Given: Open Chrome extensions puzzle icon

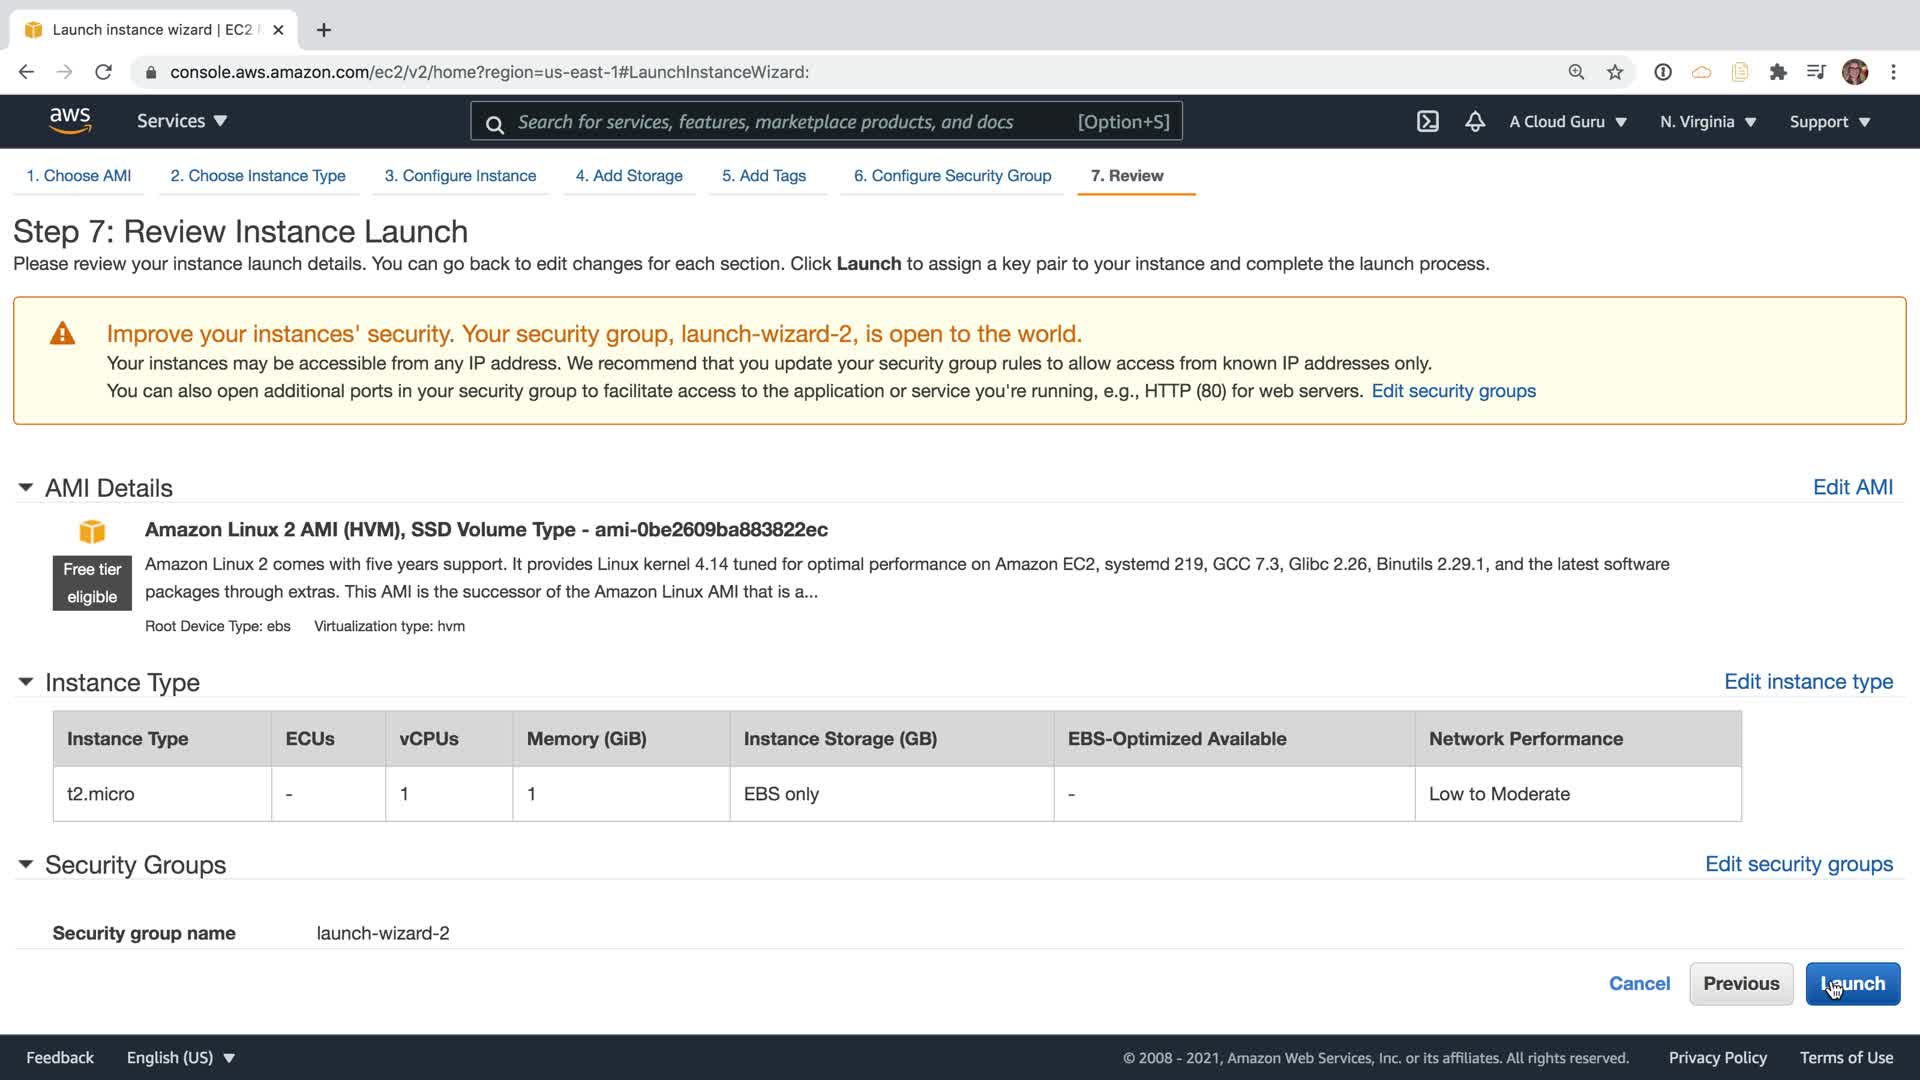Looking at the screenshot, I should tap(1778, 72).
